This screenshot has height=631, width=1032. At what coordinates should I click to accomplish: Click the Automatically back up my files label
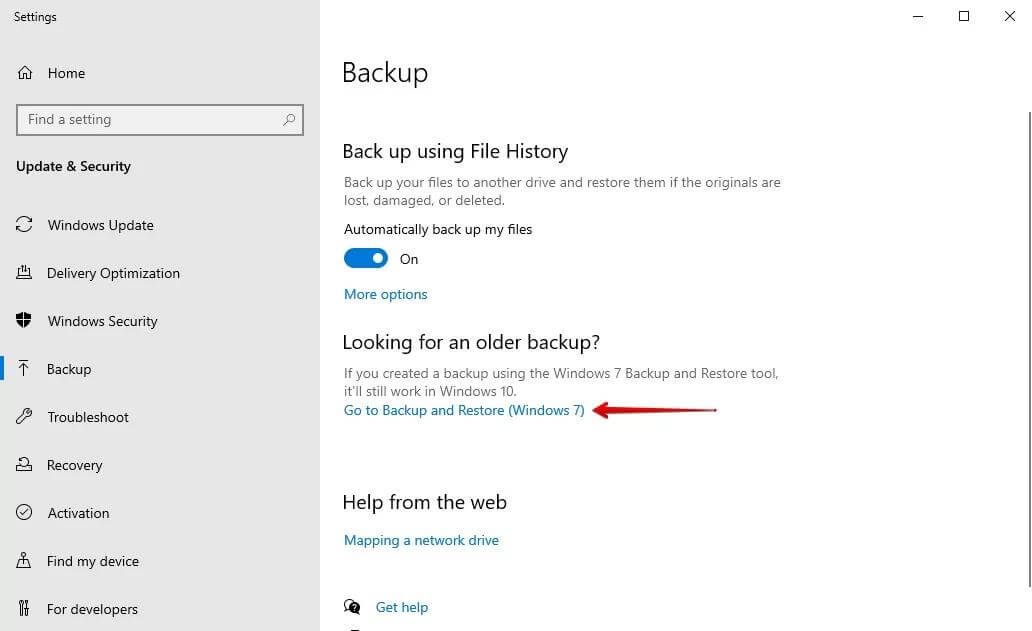coord(438,230)
